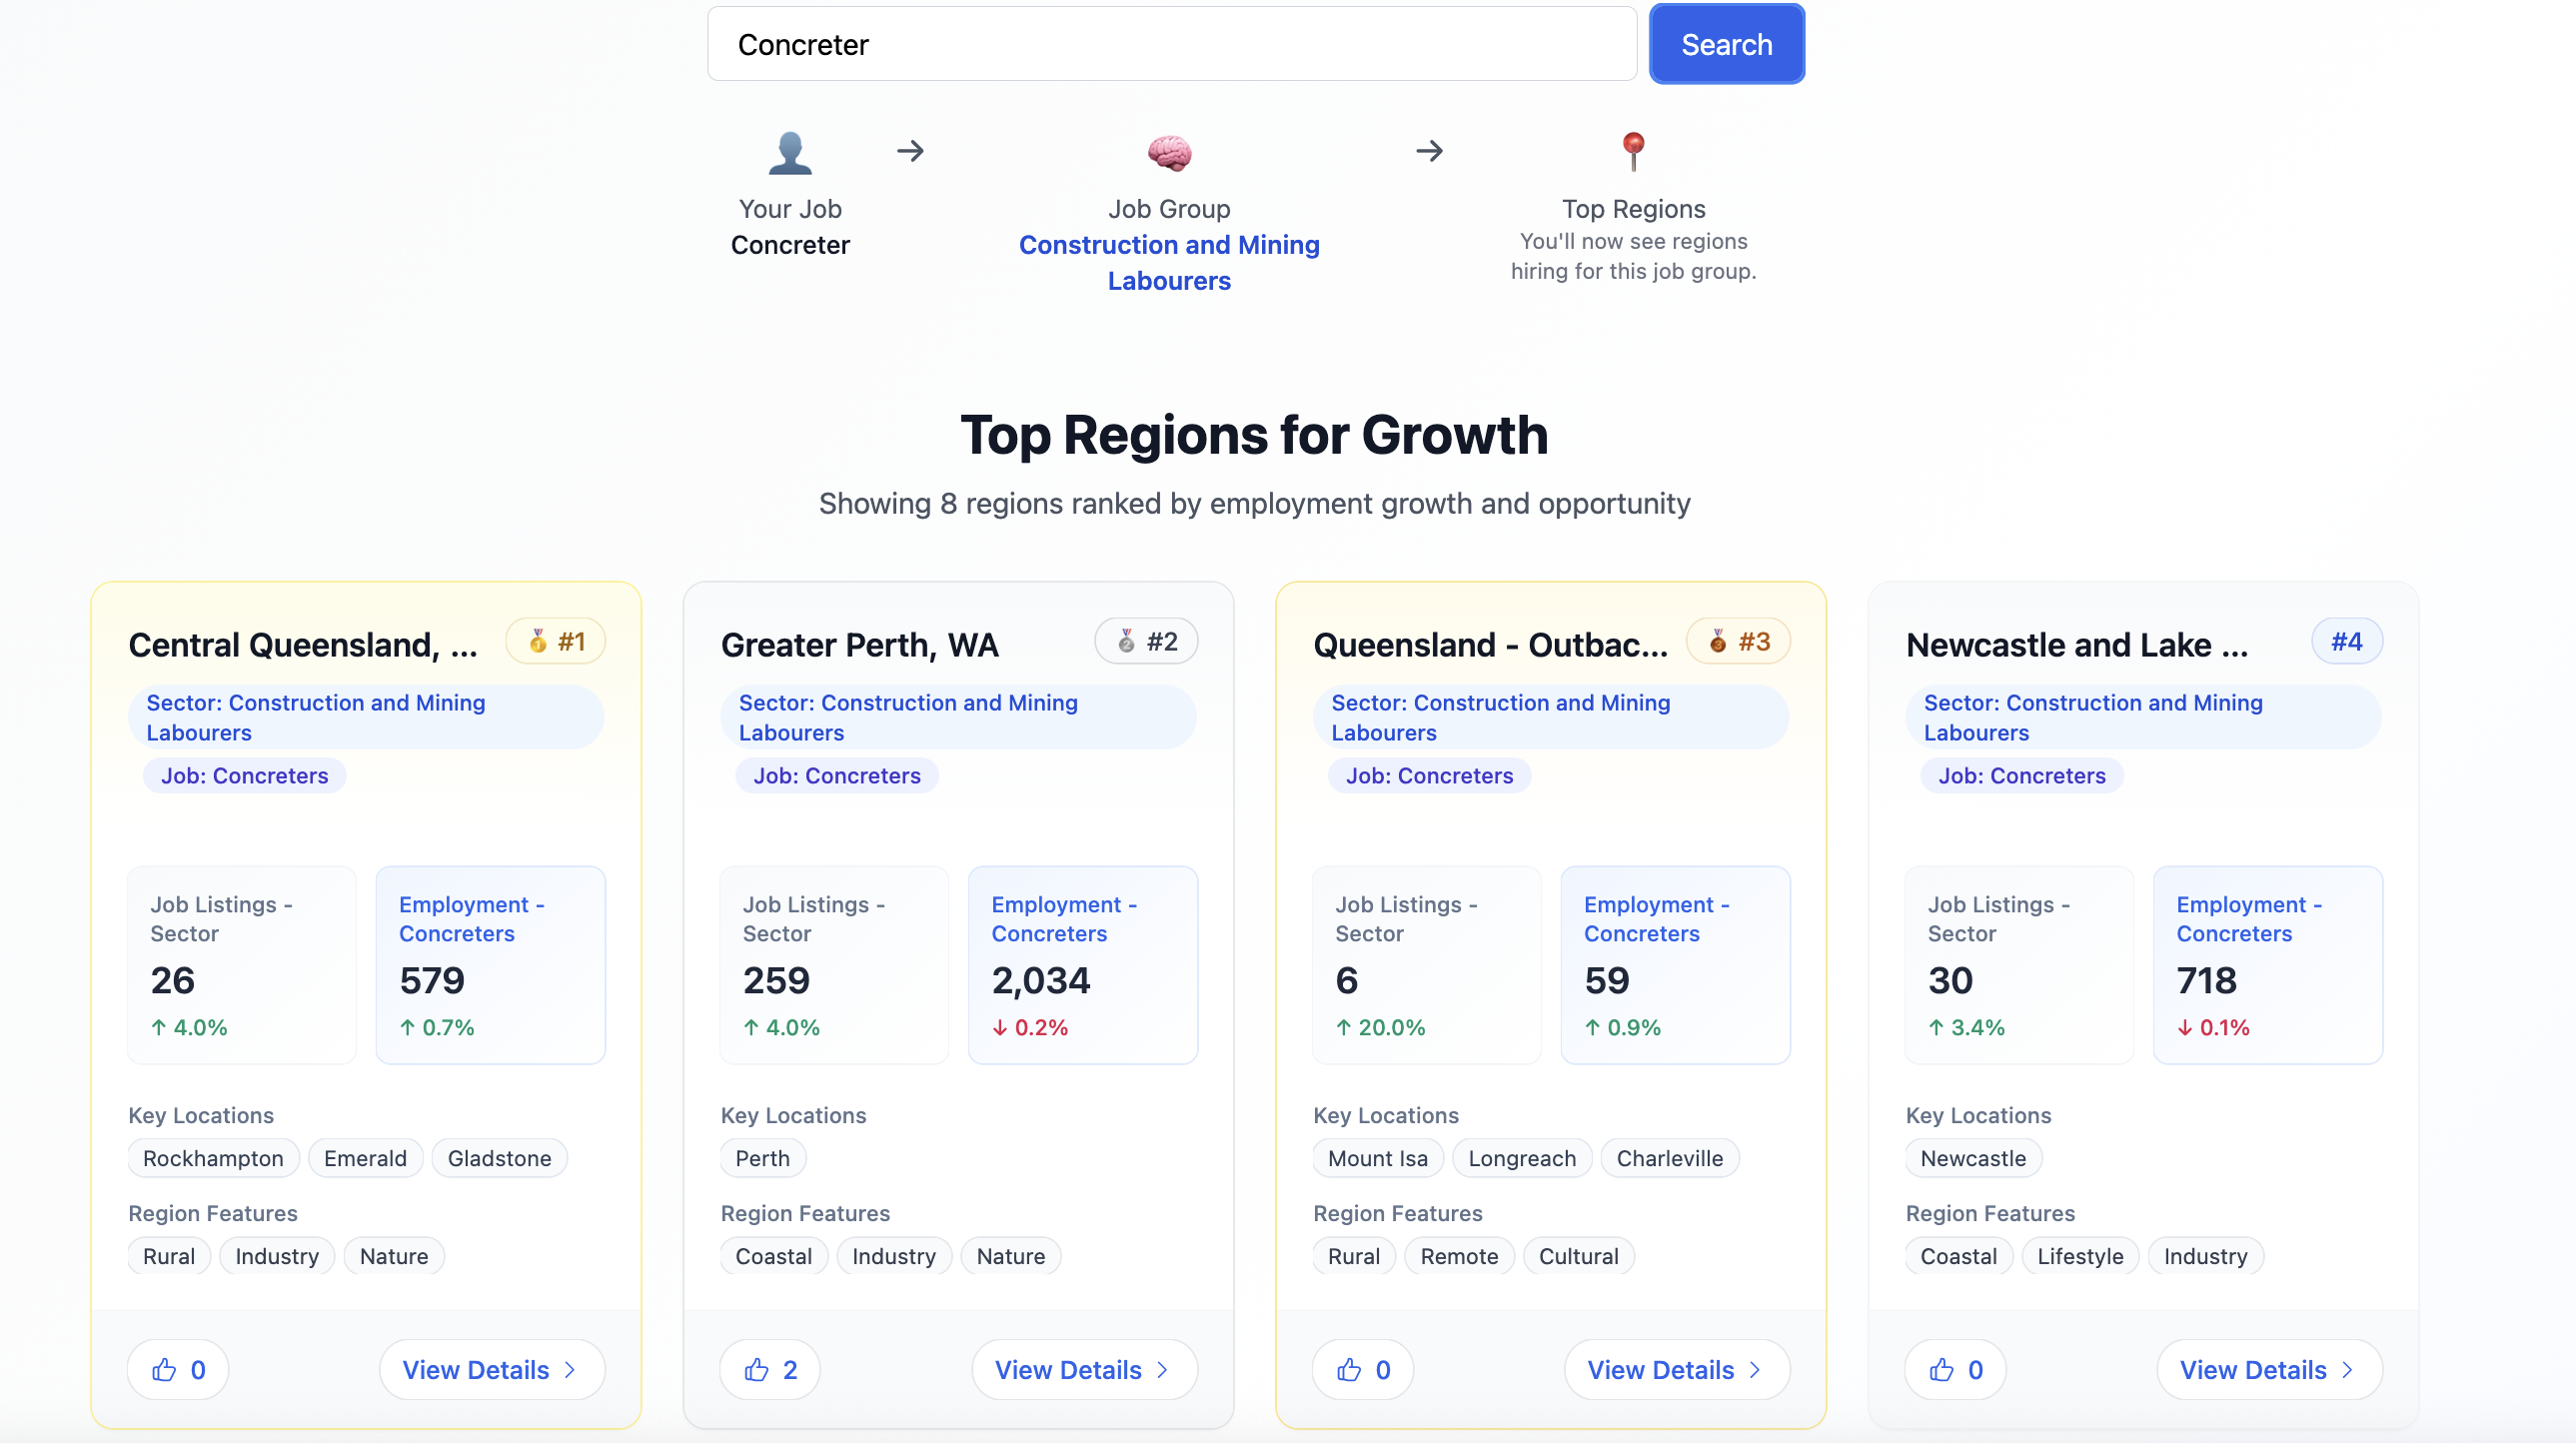
Task: Expand View Details on Queensland Outback card
Action: [1676, 1369]
